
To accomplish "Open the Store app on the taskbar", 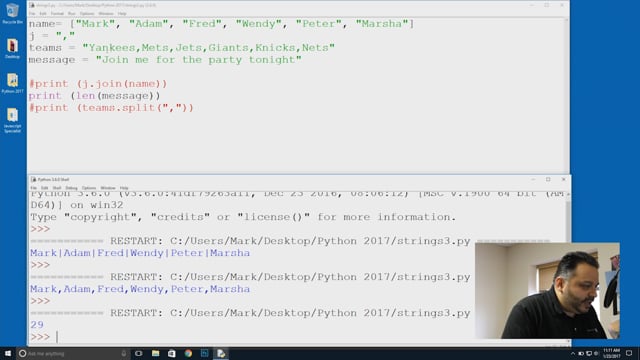I will (x=172, y=353).
